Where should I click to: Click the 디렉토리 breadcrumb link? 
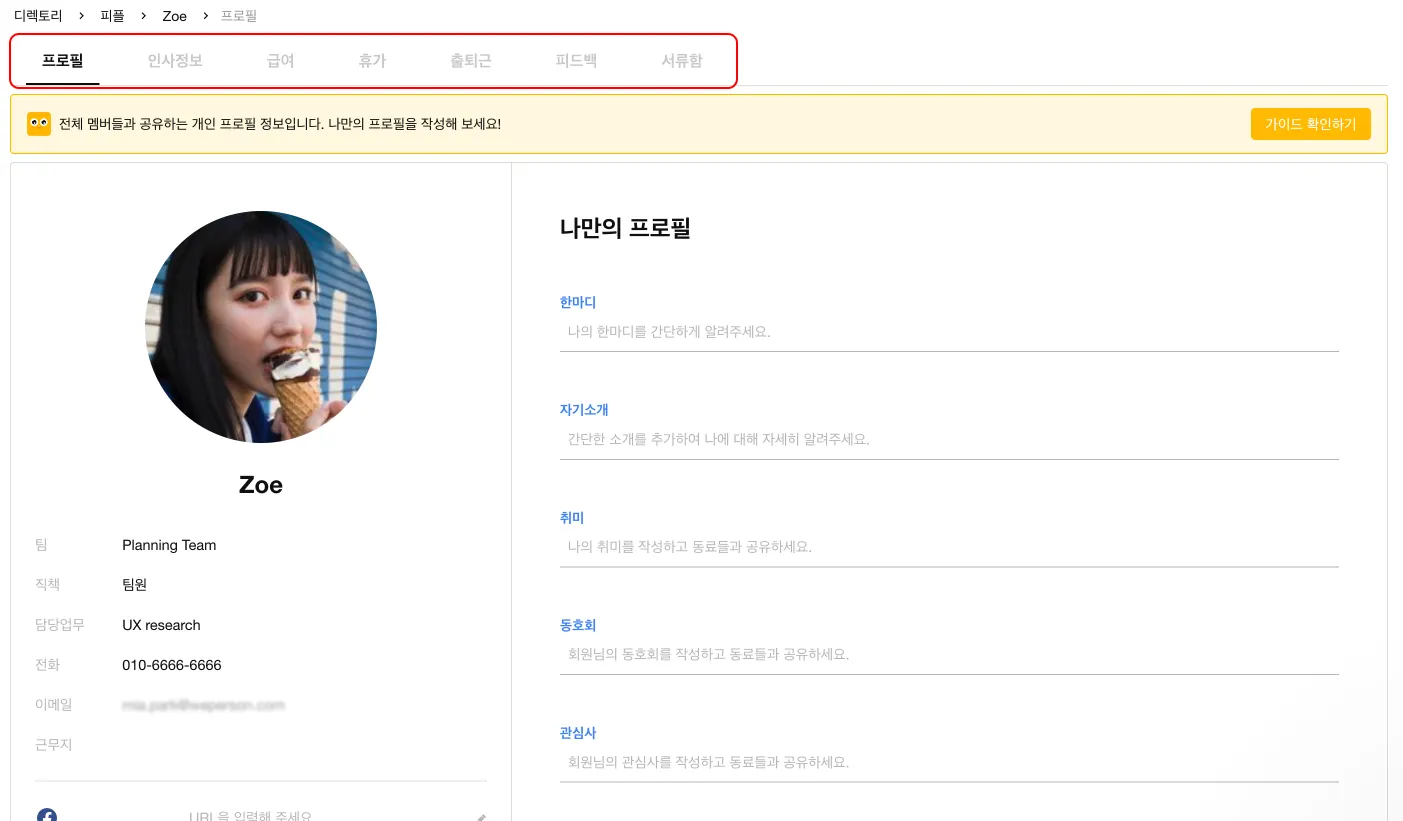point(38,16)
